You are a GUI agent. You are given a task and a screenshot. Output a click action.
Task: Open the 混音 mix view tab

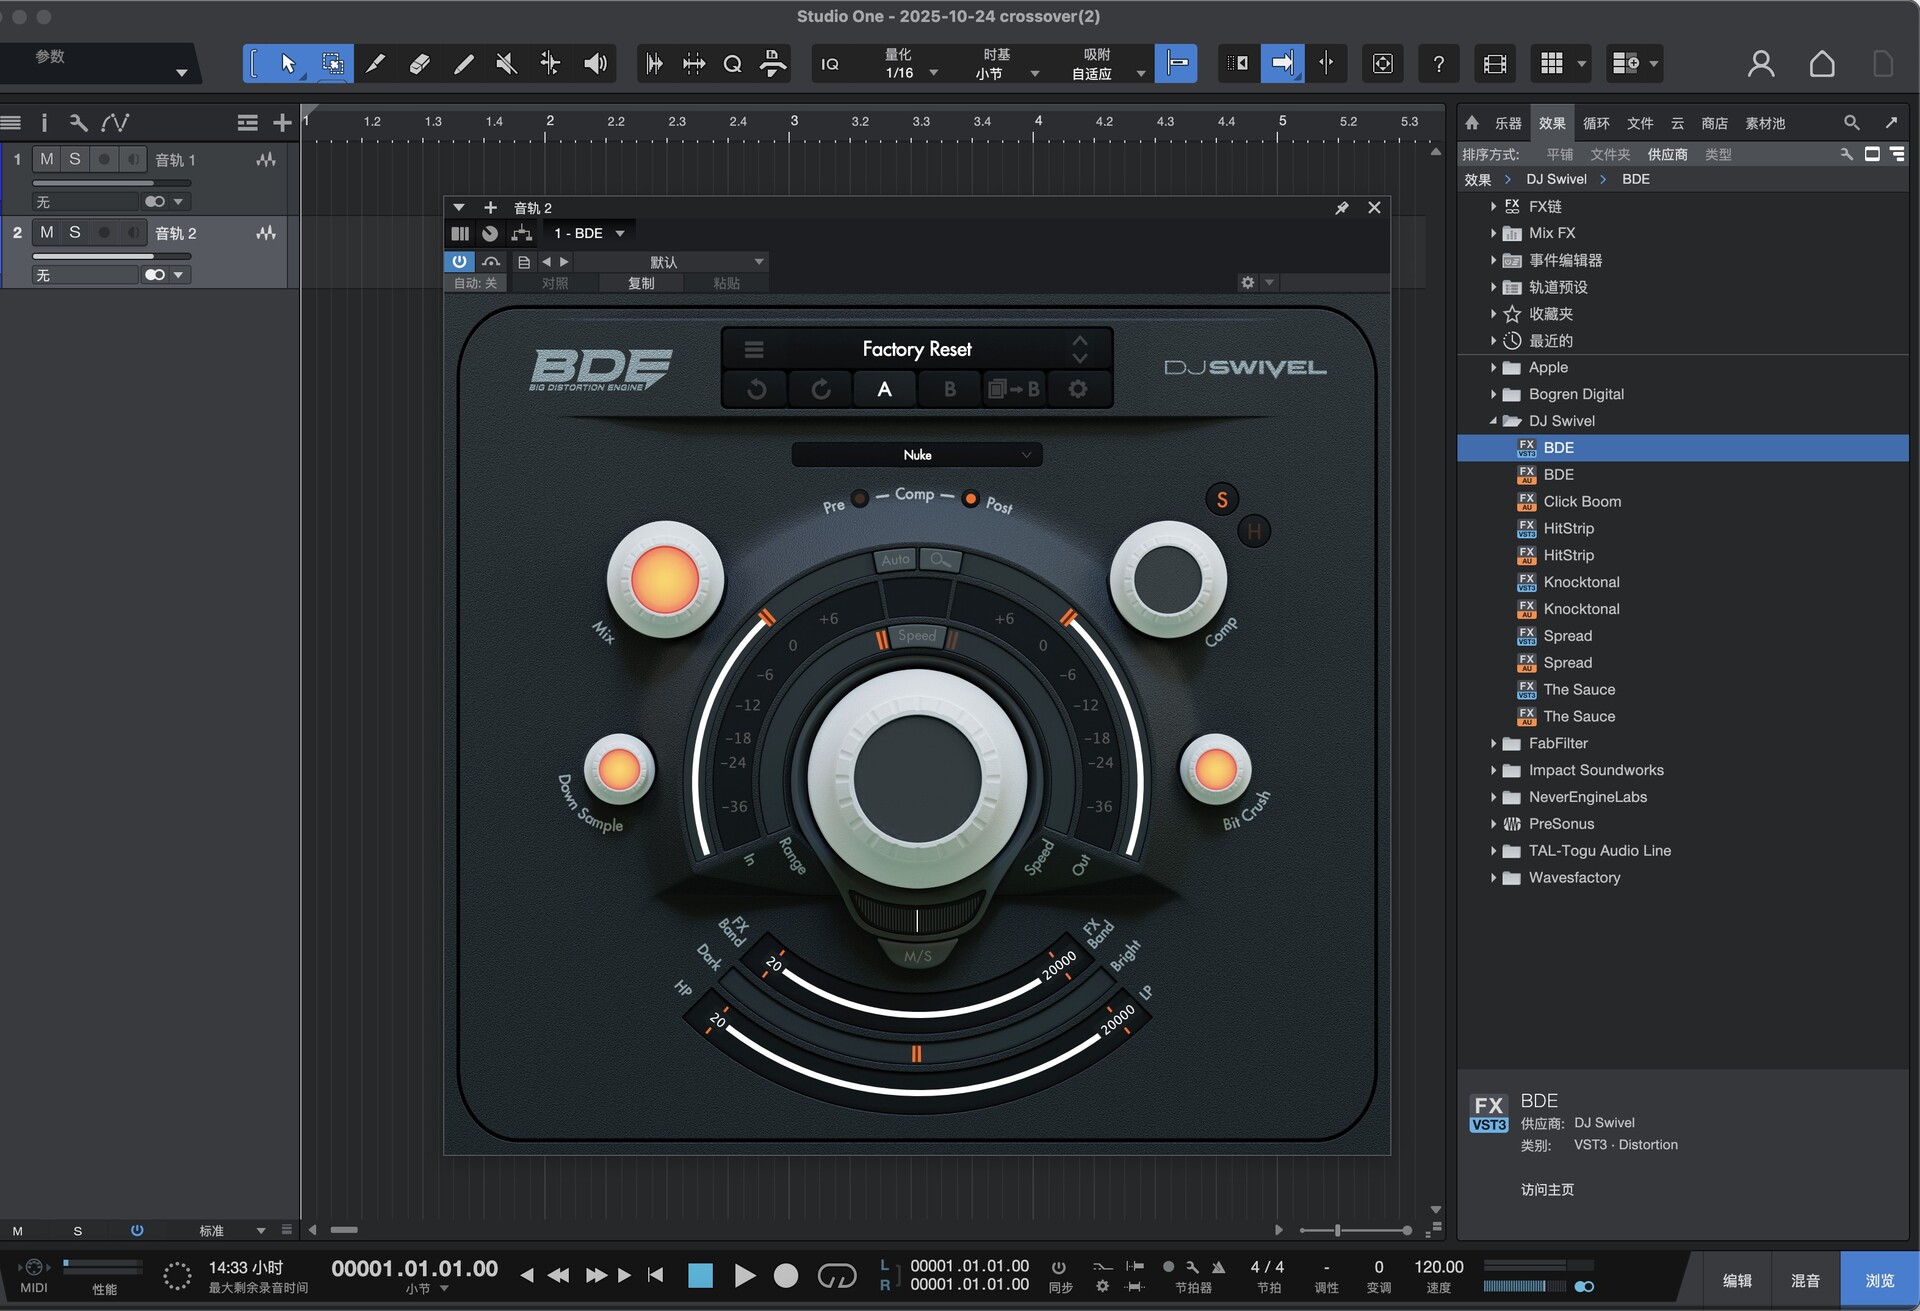(1805, 1280)
